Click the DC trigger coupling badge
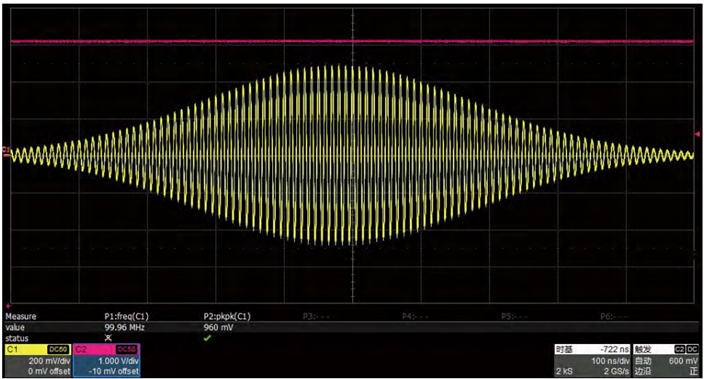 pyautogui.click(x=692, y=349)
